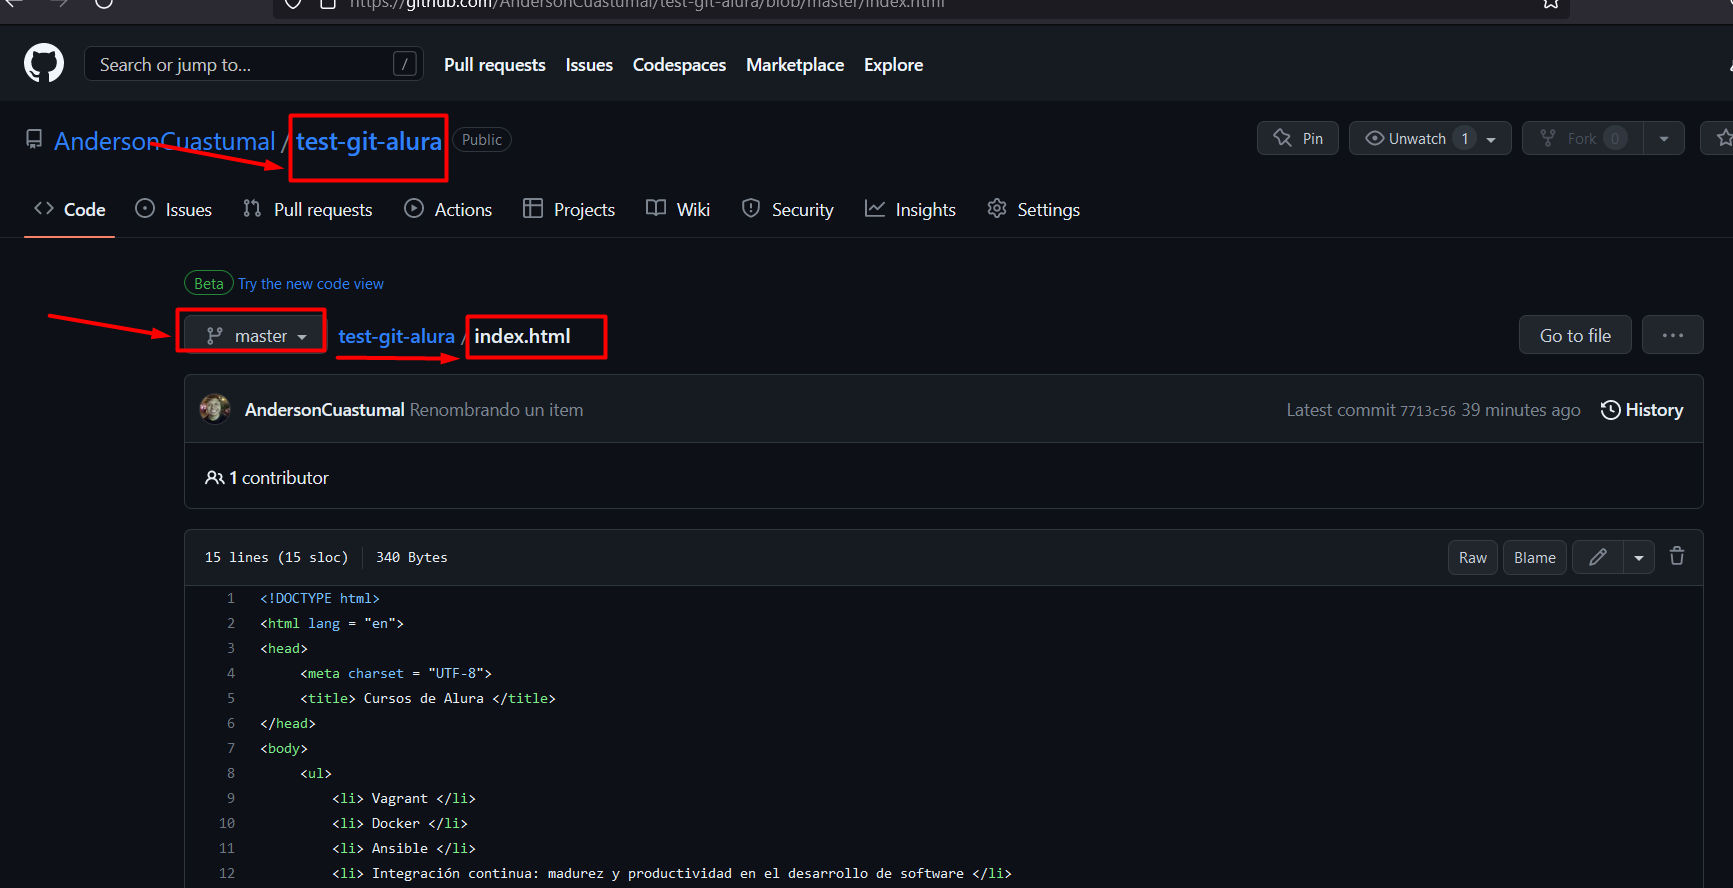Switch to the Projects tab

(x=569, y=209)
